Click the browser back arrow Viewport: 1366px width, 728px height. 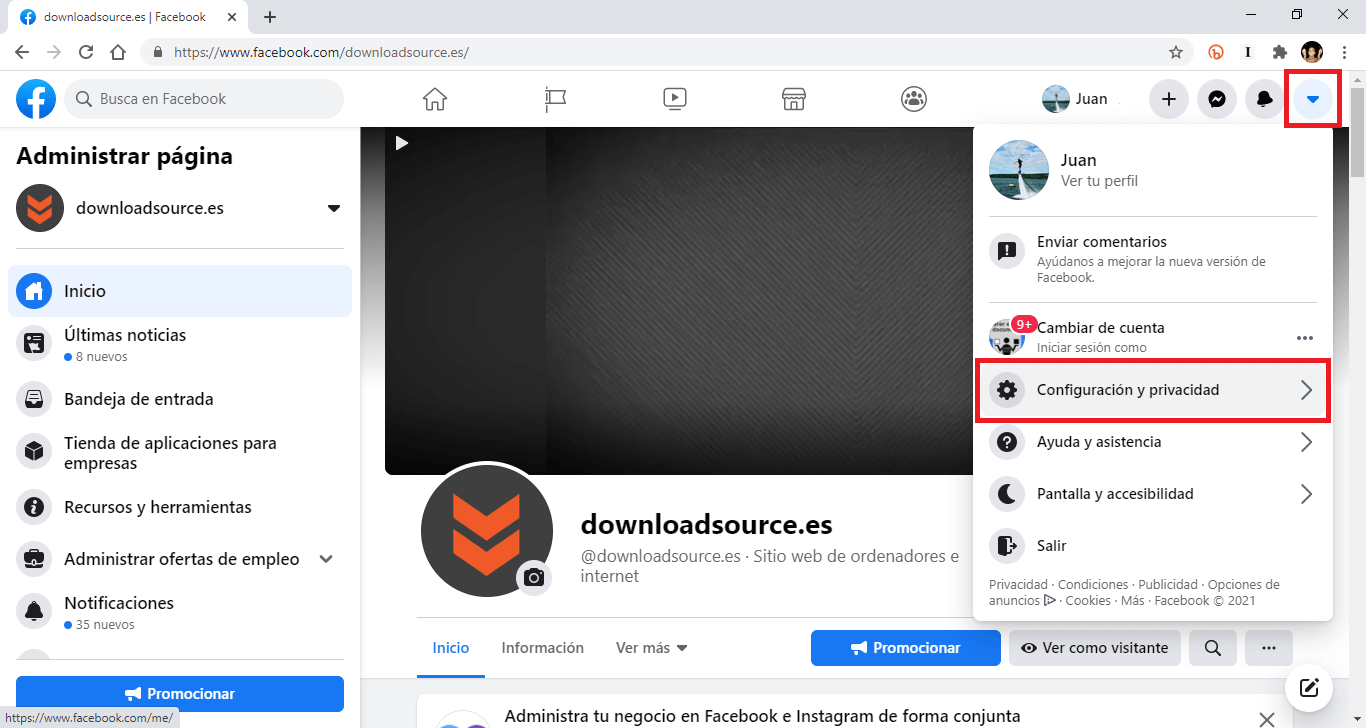(22, 52)
